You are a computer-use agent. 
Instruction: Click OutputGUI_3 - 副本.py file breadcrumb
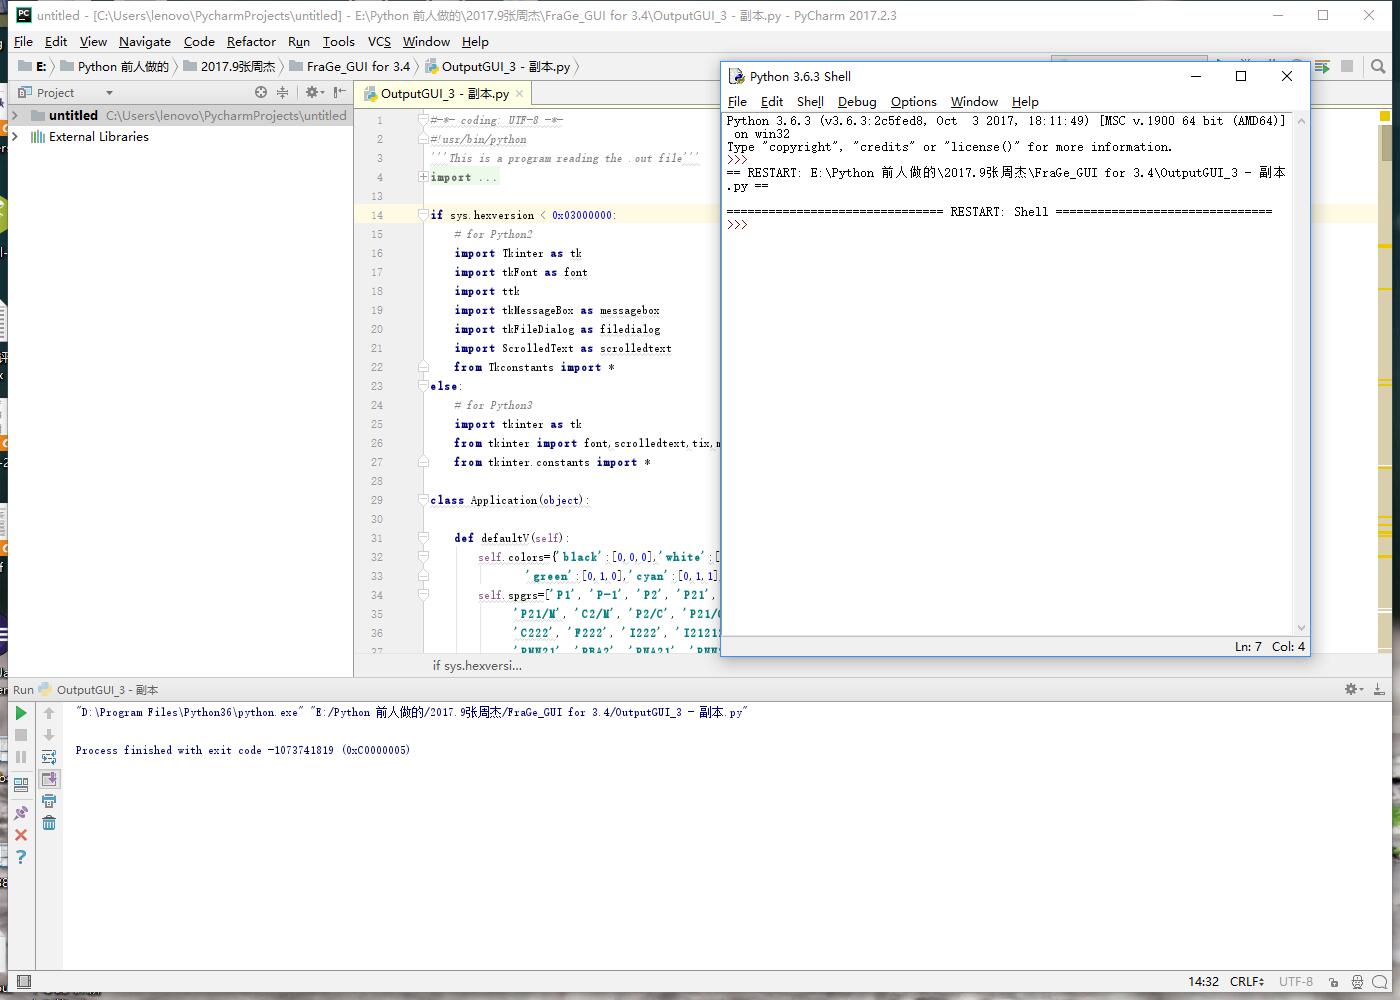[498, 66]
